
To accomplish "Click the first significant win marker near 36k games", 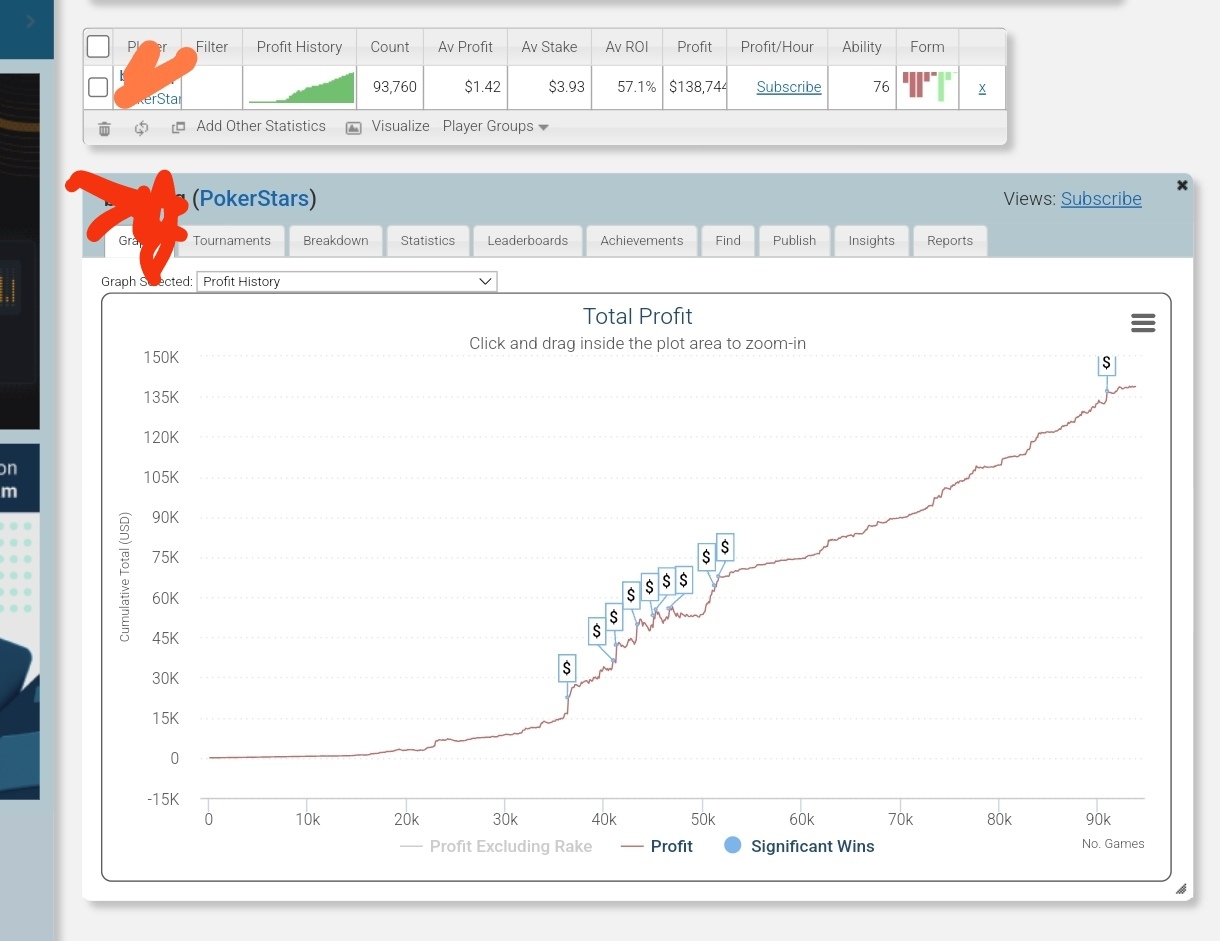I will point(567,668).
